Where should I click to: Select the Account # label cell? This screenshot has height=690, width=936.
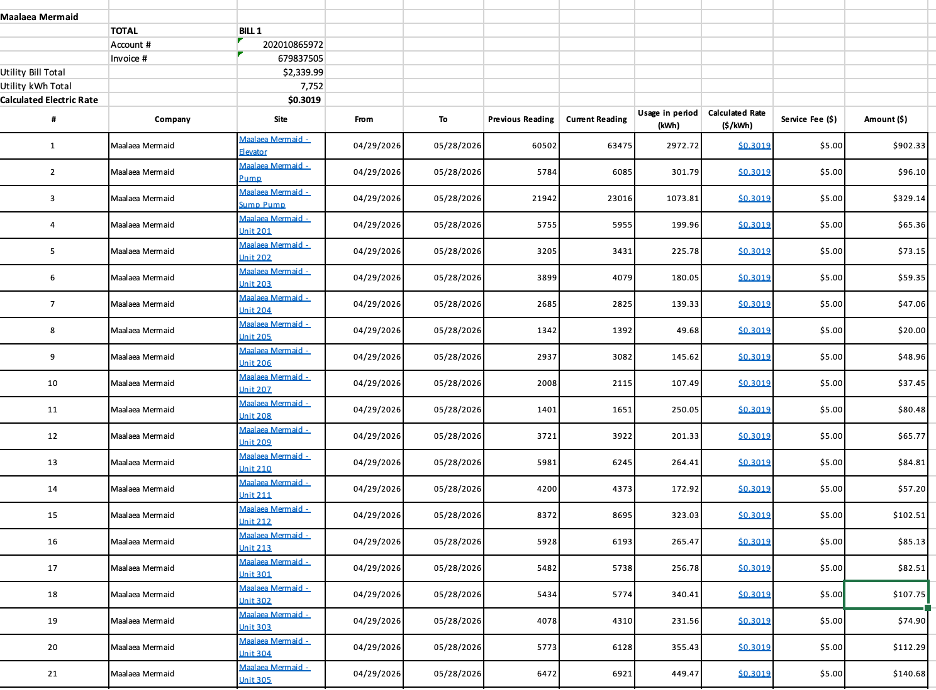tap(173, 45)
